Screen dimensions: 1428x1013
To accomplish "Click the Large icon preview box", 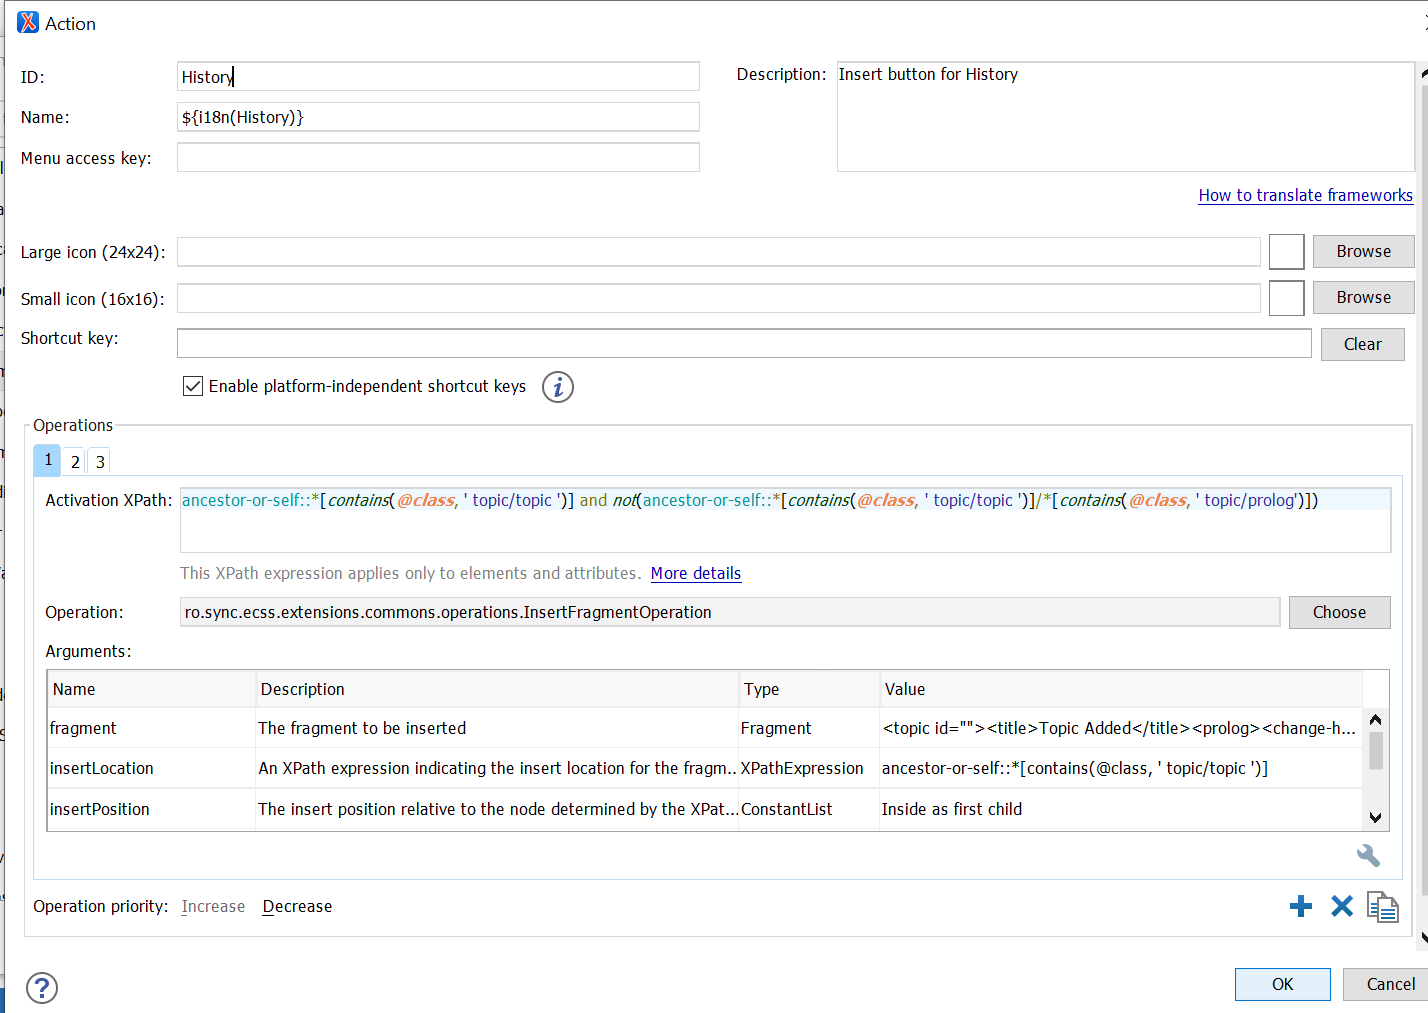I will 1286,252.
